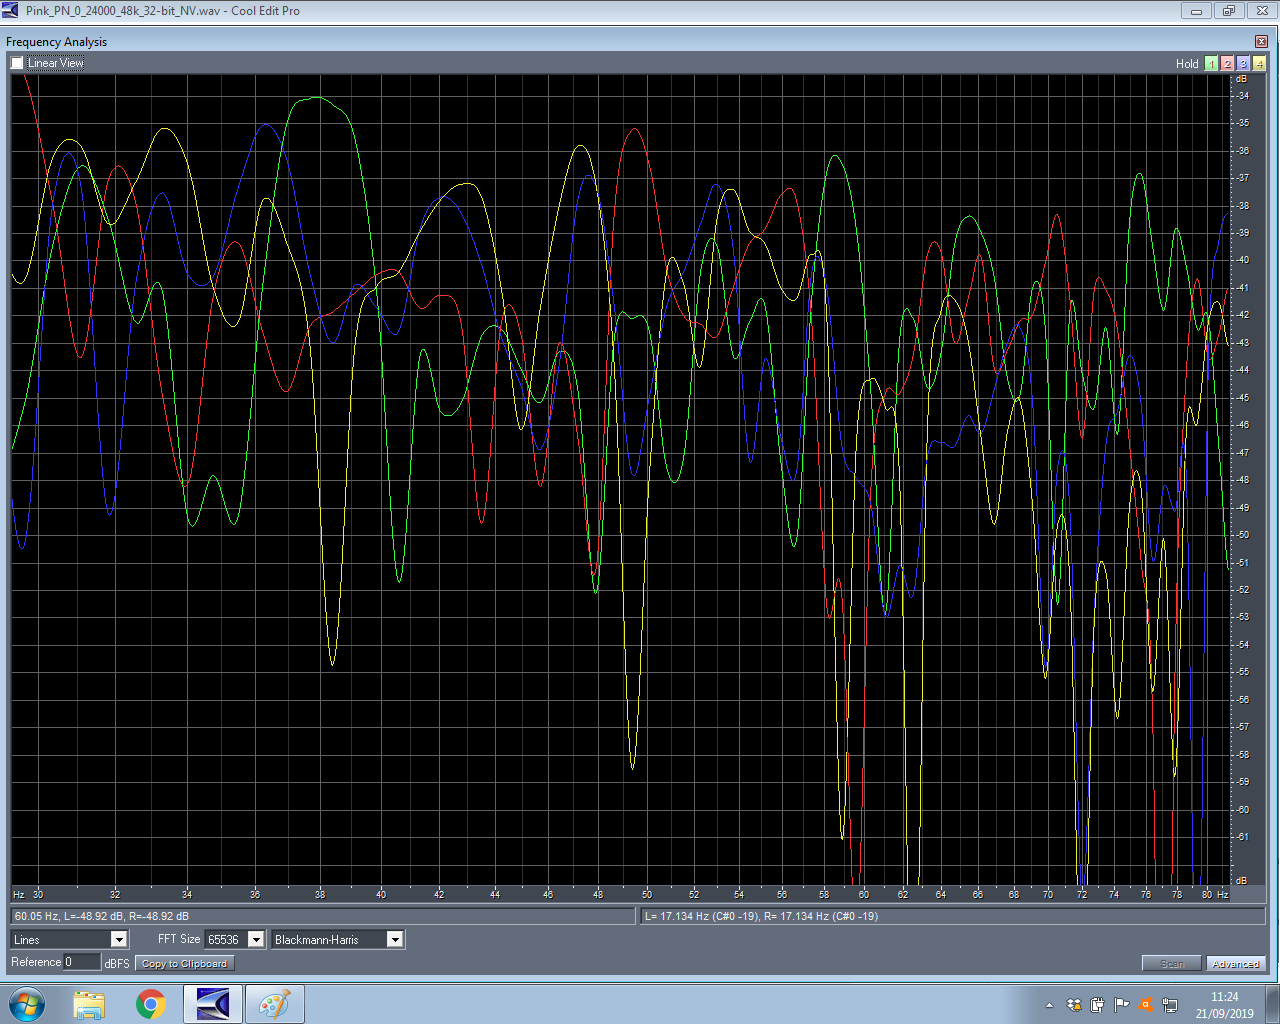Click the Dropbox tray icon
Viewport: 1280px width, 1024px height.
[x=1074, y=1005]
